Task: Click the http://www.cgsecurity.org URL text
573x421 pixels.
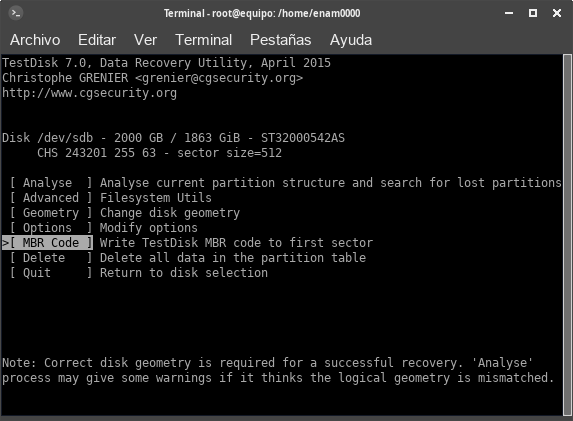Action: (x=90, y=93)
